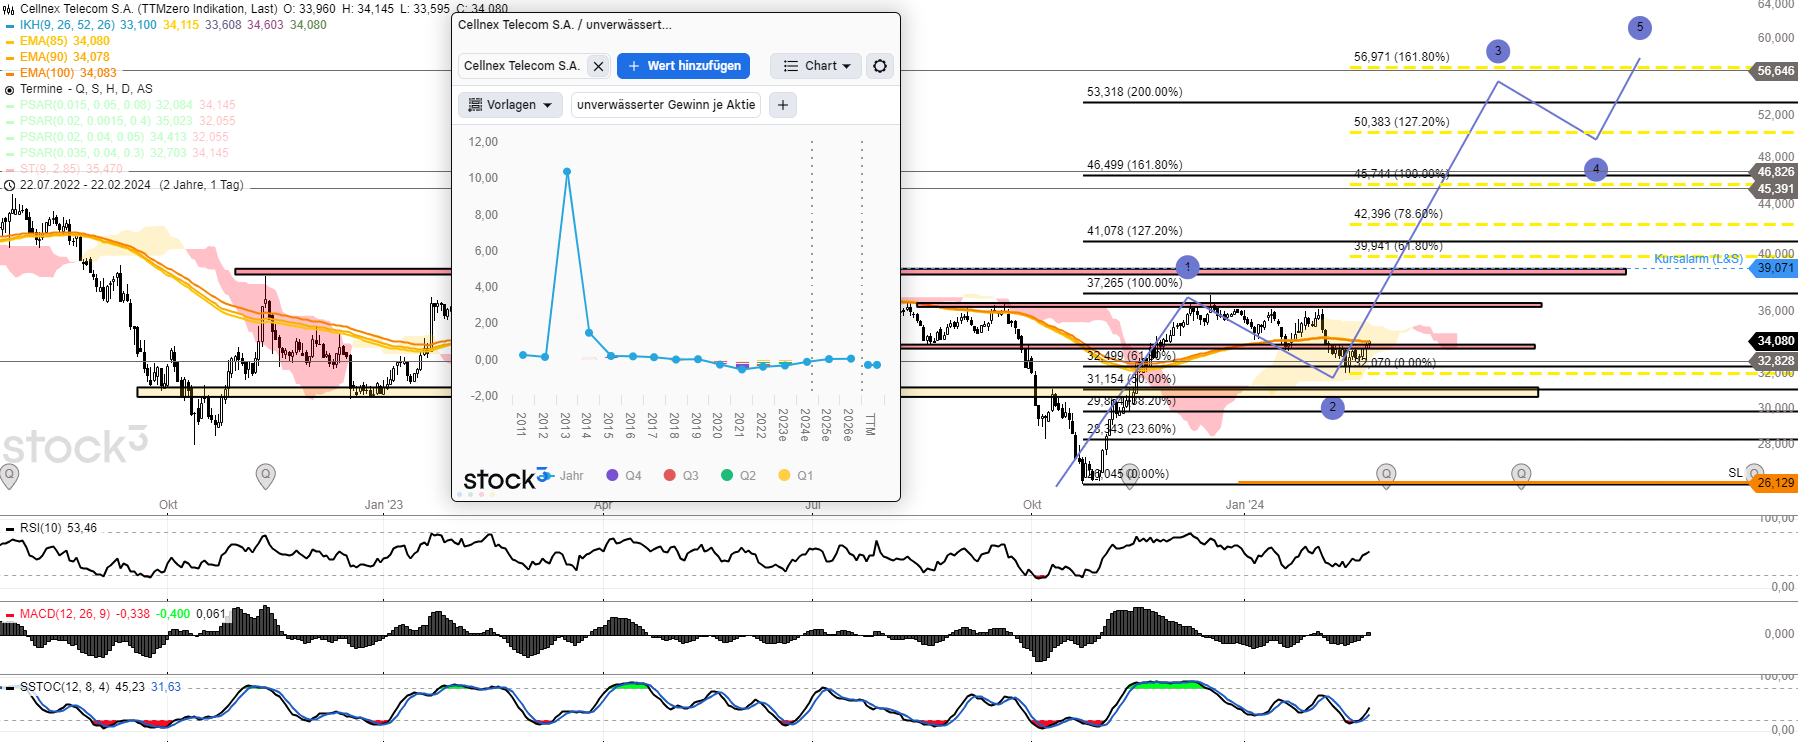Click Fibonacci label 53,318 (200.00%)

coord(1134,92)
